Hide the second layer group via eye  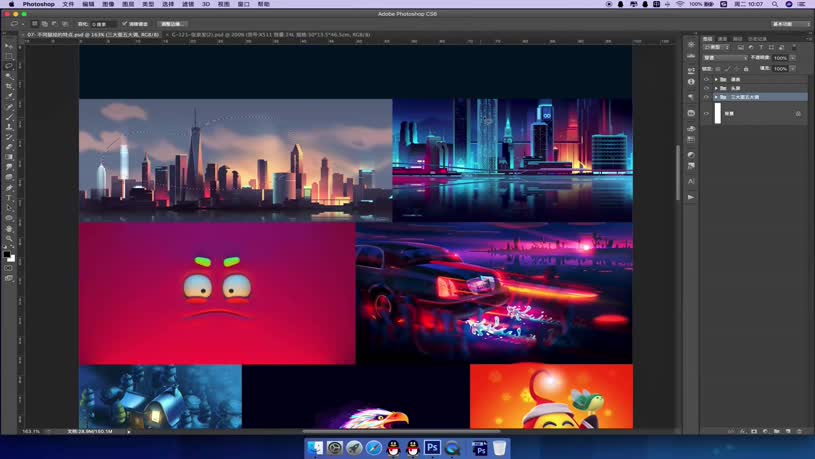pos(706,88)
